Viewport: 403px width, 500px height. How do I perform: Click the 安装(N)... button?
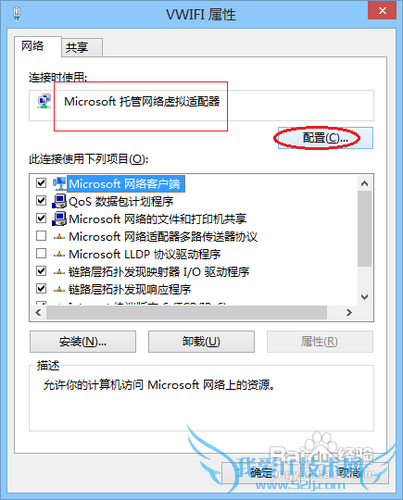click(83, 342)
